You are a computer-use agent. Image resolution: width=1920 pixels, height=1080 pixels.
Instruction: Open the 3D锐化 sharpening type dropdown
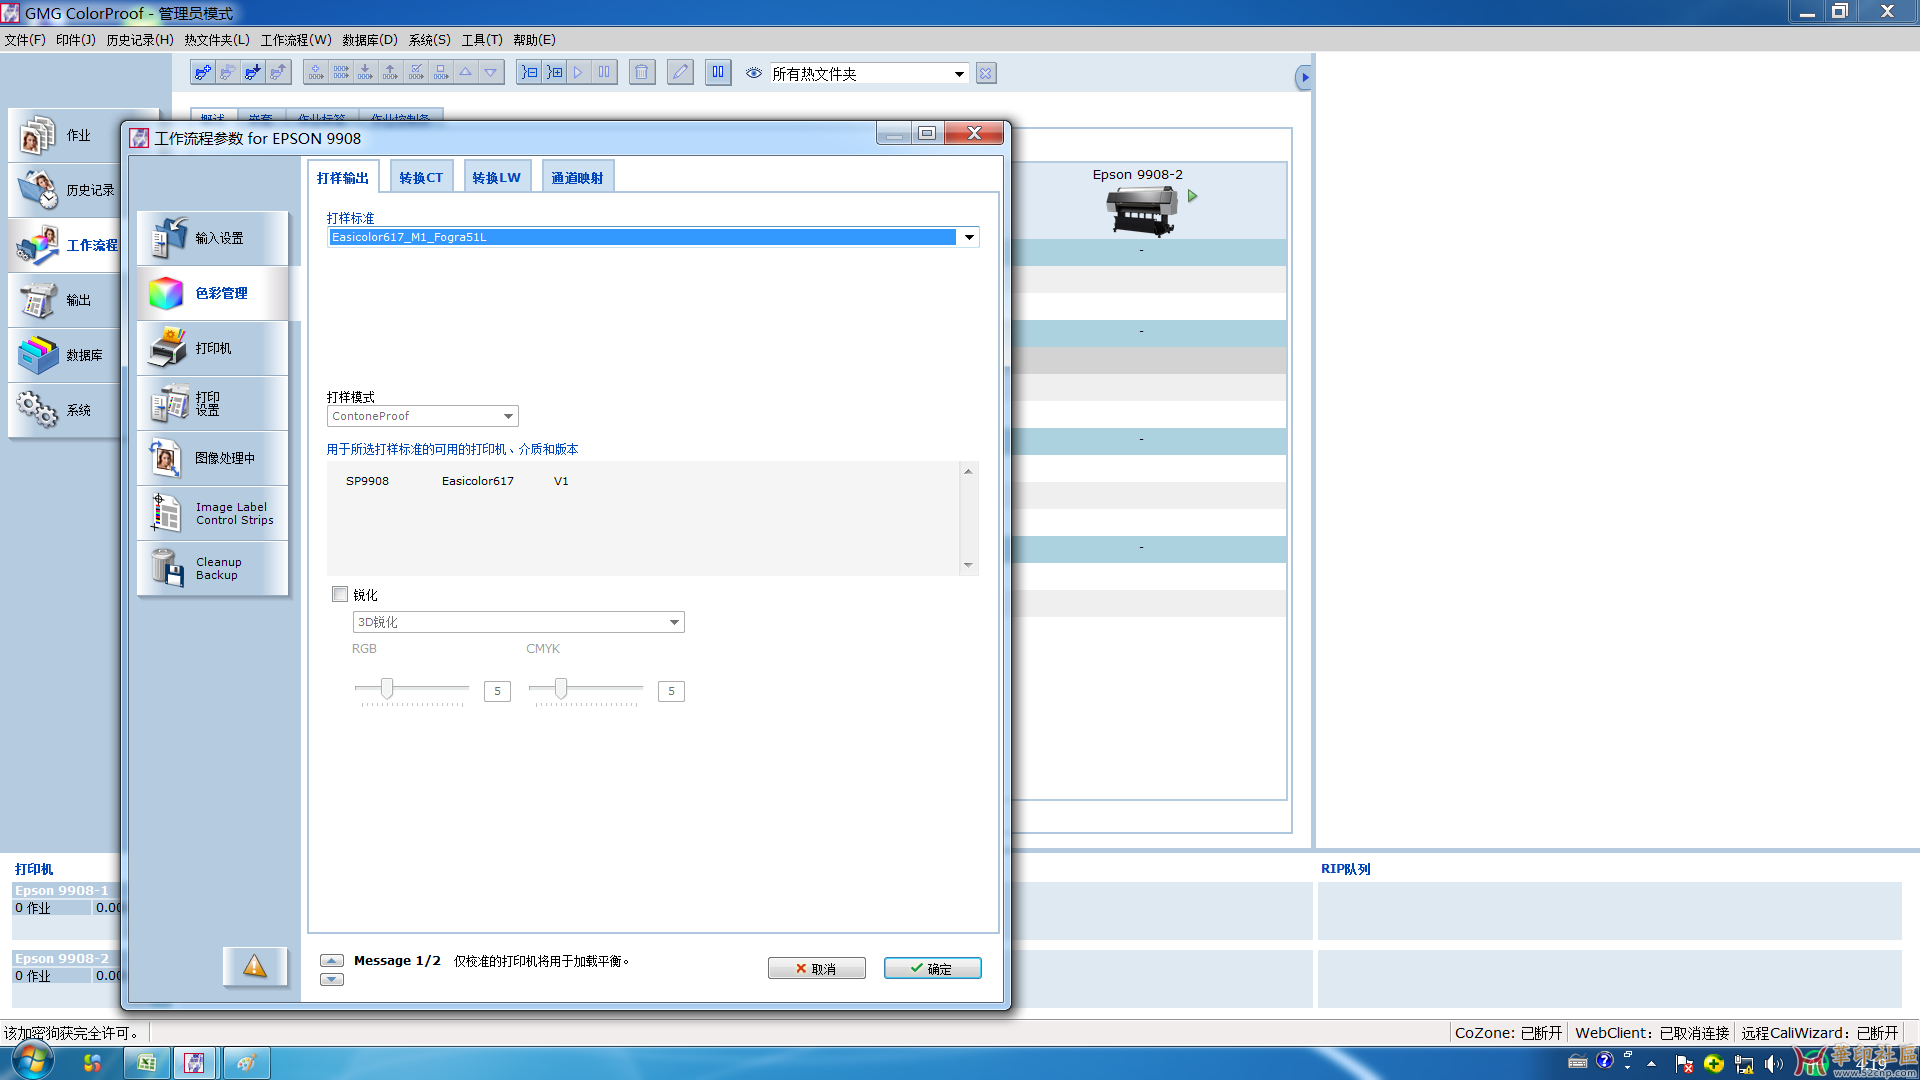click(674, 622)
